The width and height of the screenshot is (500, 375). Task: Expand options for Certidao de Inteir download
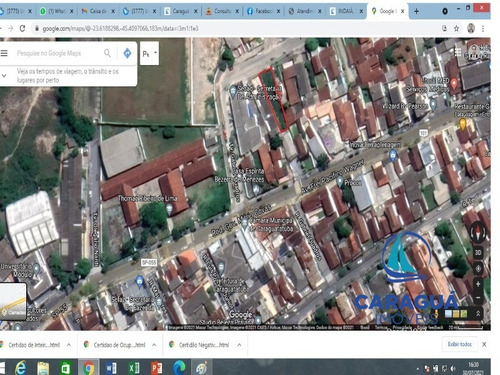[x=69, y=345]
